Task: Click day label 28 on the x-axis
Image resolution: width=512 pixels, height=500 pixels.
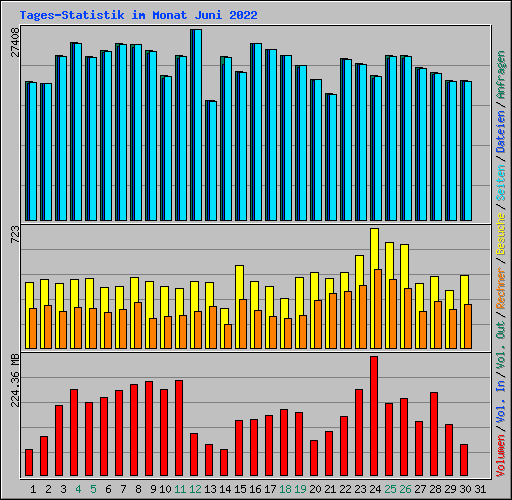Action: click(435, 489)
